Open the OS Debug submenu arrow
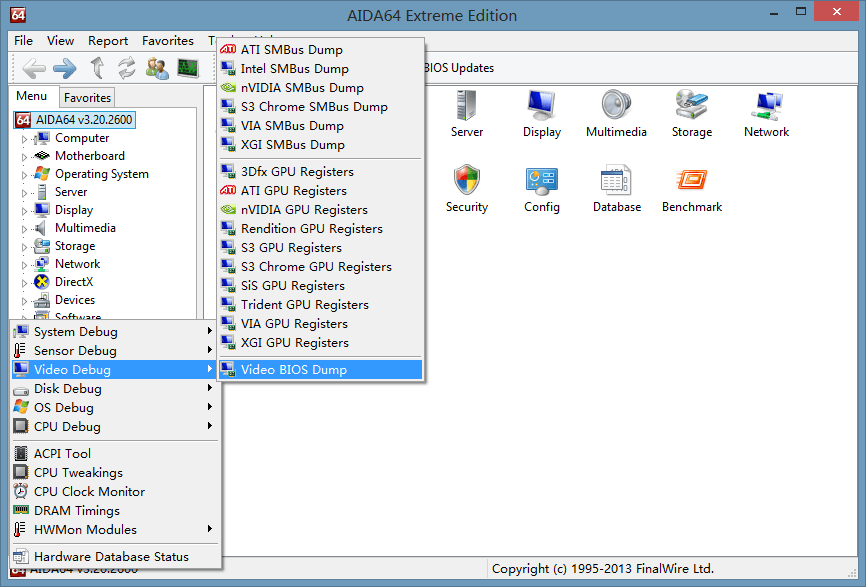The height and width of the screenshot is (587, 866). pyautogui.click(x=210, y=406)
